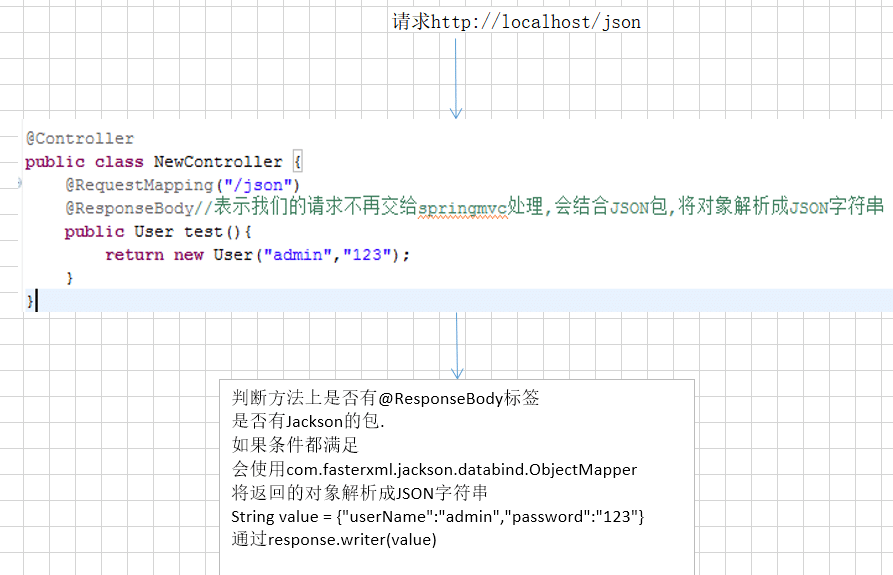Image resolution: width=893 pixels, height=575 pixels.
Task: Click the red-underlined springmvc word
Action: point(463,208)
